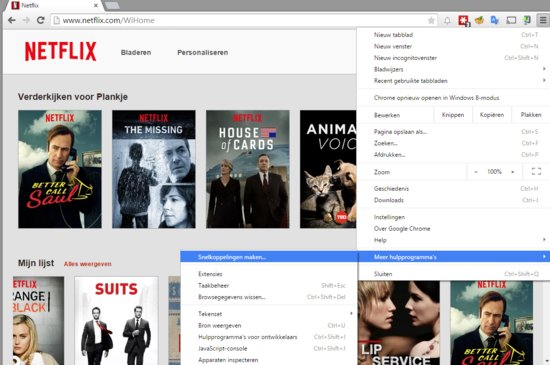Bookmark the page with the star icon

(x=431, y=20)
